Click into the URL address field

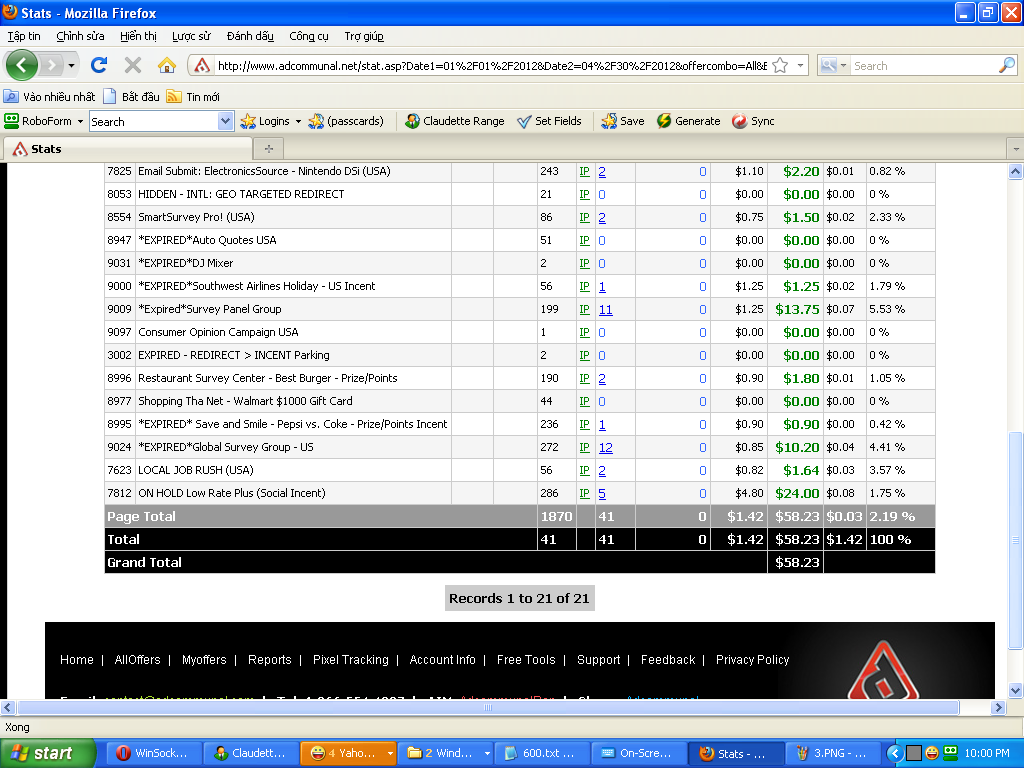click(492, 65)
